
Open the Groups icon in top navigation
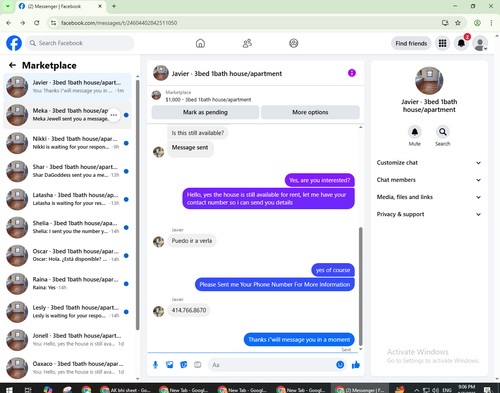pyautogui.click(x=294, y=43)
